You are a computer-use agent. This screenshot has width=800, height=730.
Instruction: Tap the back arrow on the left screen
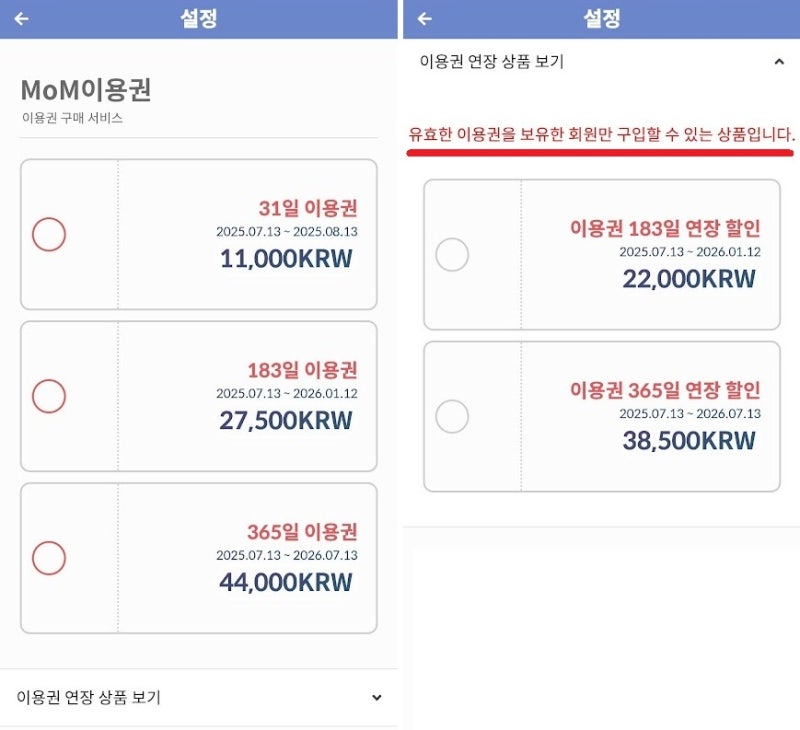[21, 18]
